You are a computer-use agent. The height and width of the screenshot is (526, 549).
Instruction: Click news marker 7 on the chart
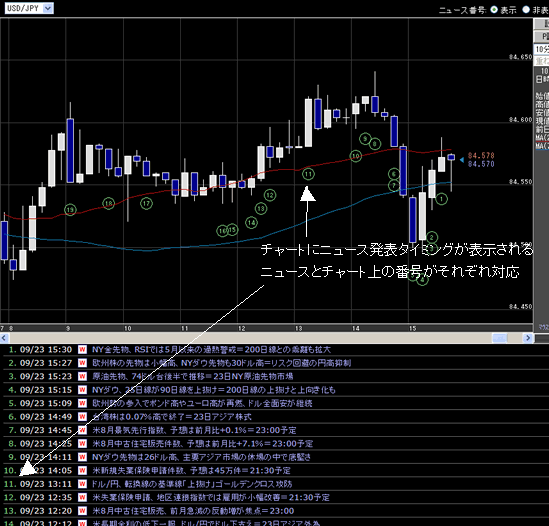point(394,185)
